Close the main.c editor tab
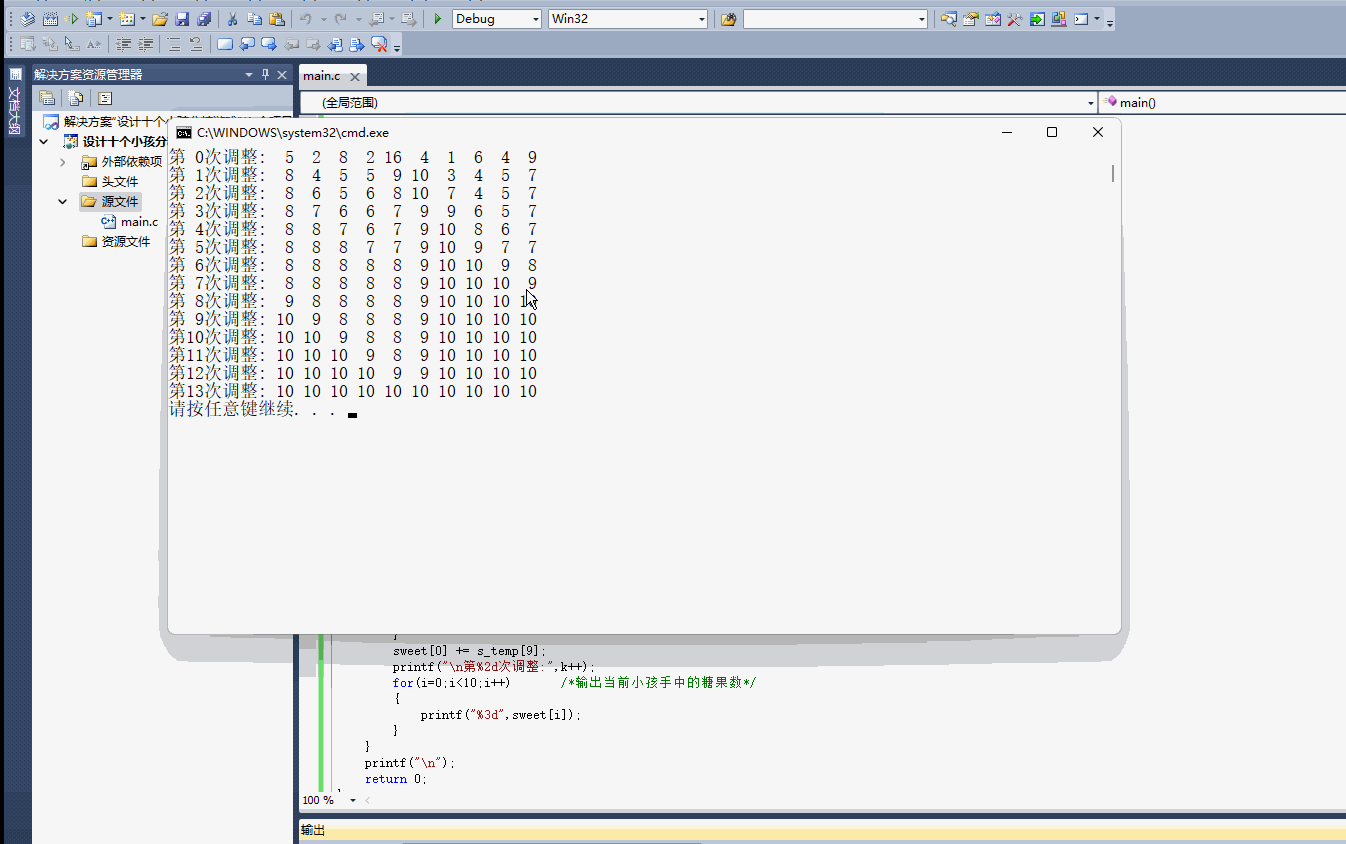Viewport: 1346px width, 844px height. (x=354, y=77)
